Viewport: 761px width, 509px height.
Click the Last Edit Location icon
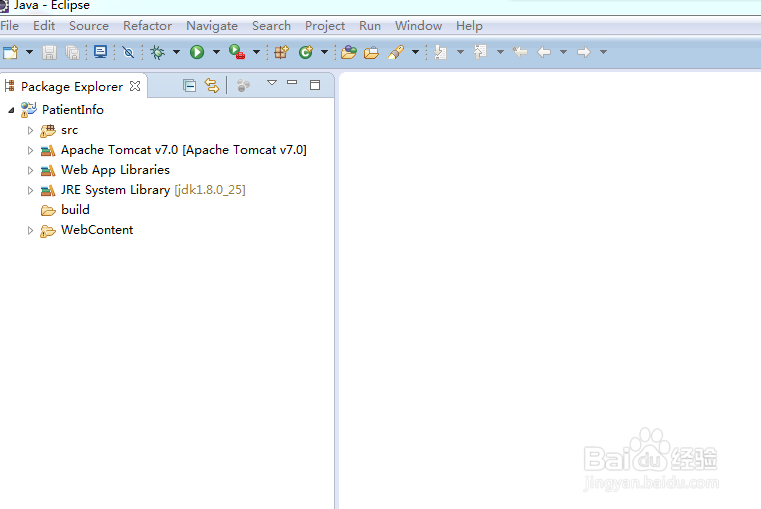[520, 52]
